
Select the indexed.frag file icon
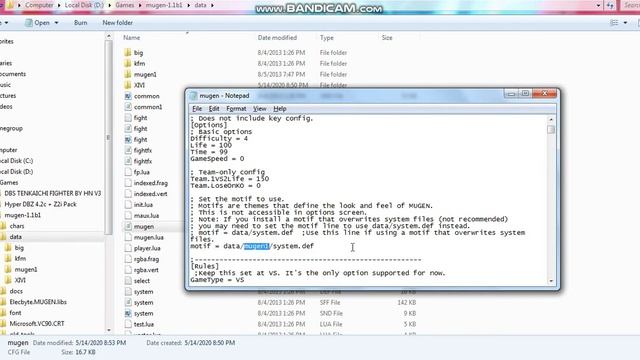[128, 183]
